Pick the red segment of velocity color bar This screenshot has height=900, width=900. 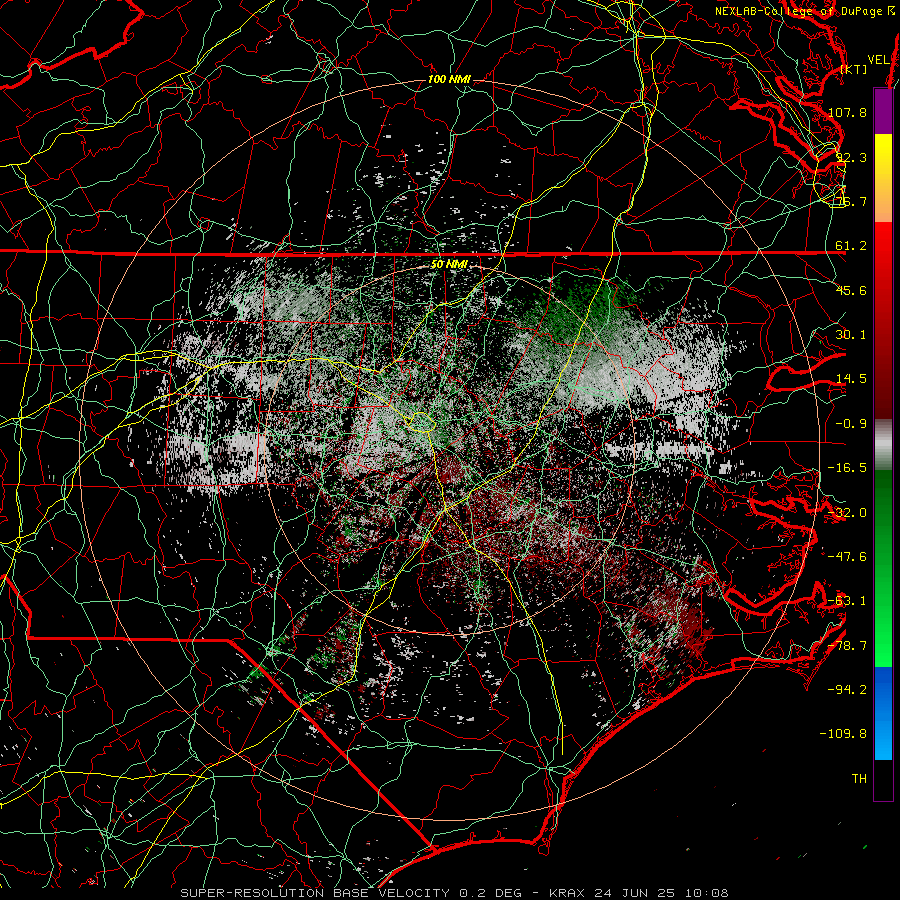click(x=883, y=320)
